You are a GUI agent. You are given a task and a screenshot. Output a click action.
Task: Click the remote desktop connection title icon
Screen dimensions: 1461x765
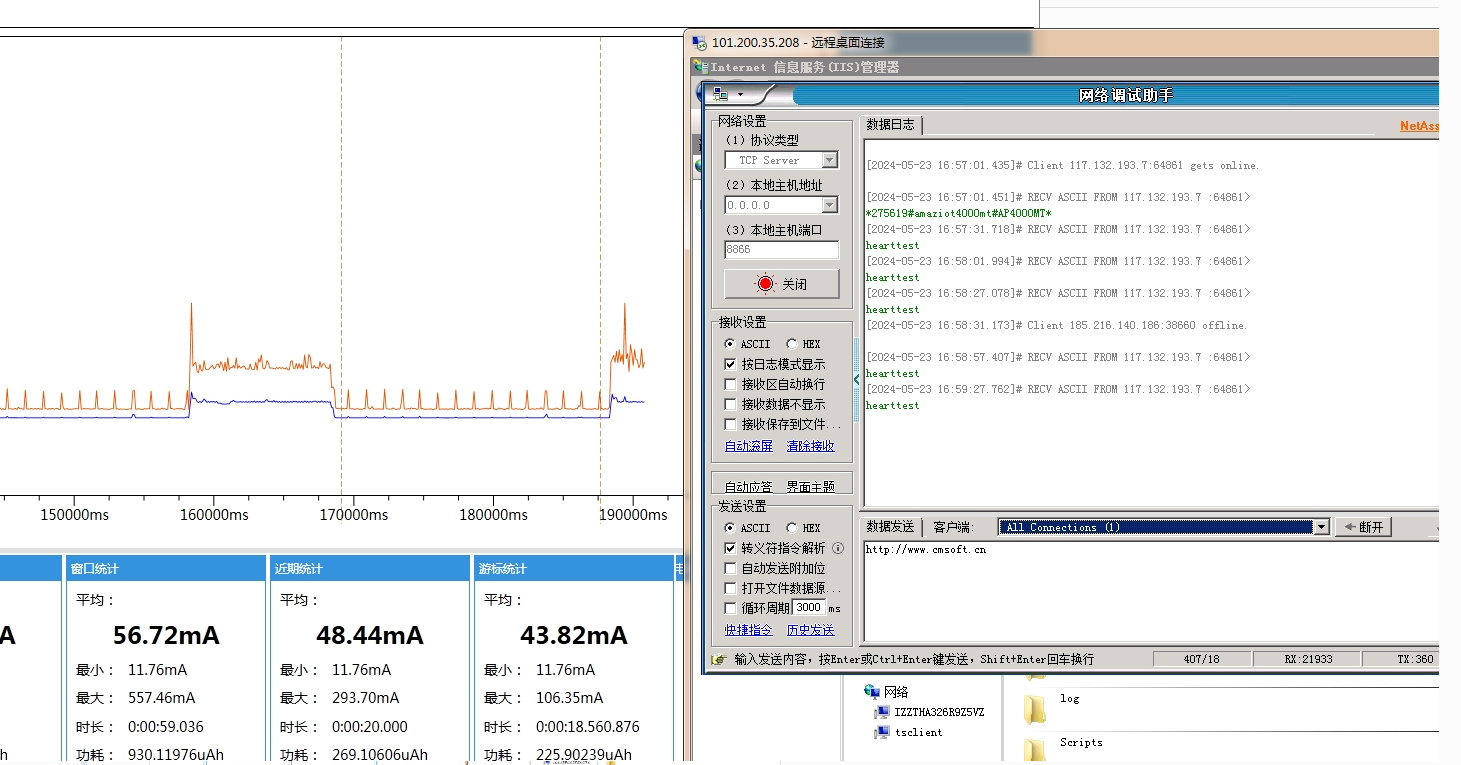(x=699, y=42)
